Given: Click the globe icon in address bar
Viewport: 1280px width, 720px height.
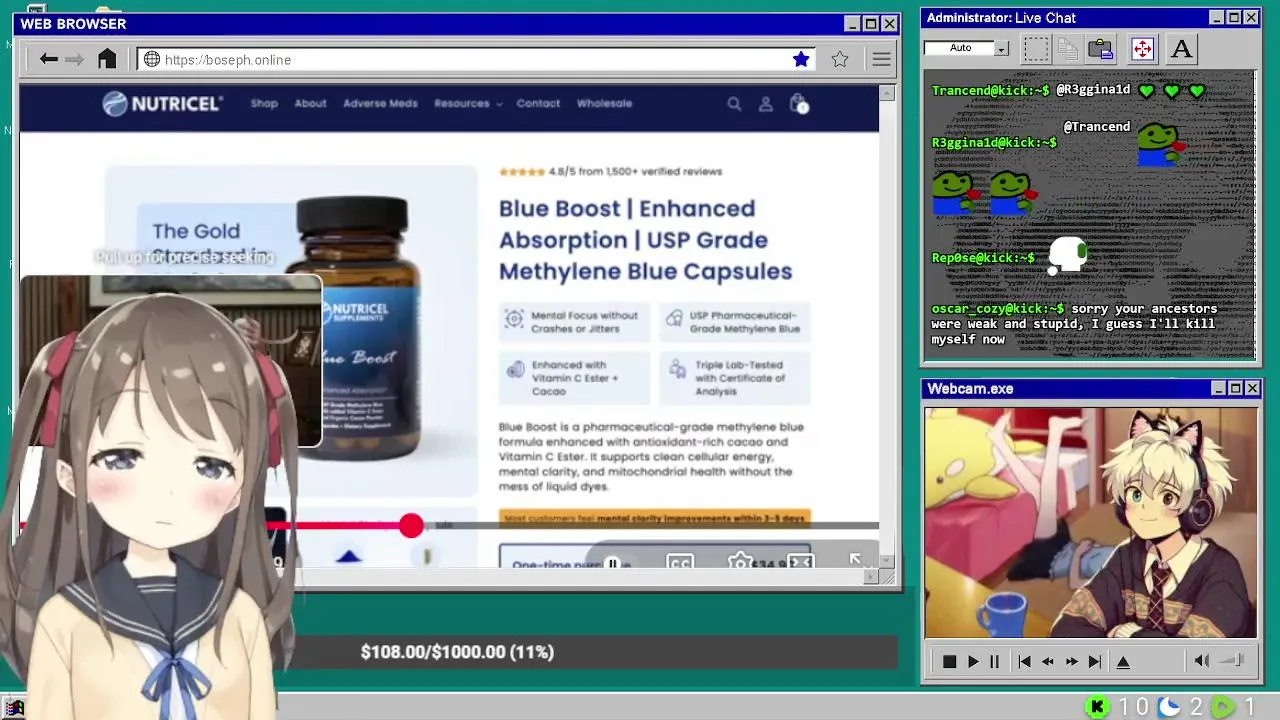Looking at the screenshot, I should tap(152, 60).
